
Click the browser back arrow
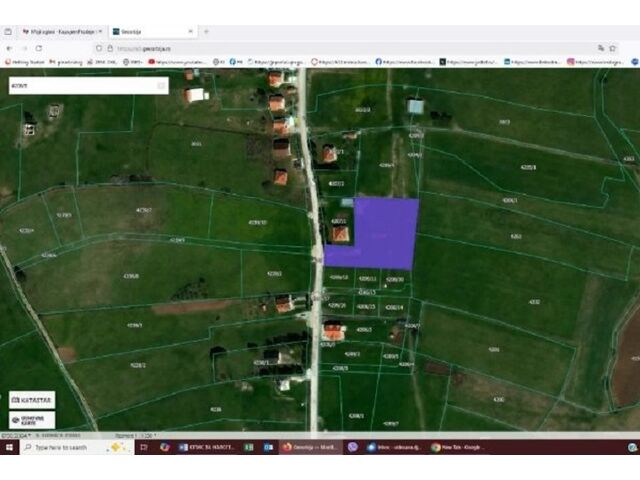pyautogui.click(x=11, y=47)
